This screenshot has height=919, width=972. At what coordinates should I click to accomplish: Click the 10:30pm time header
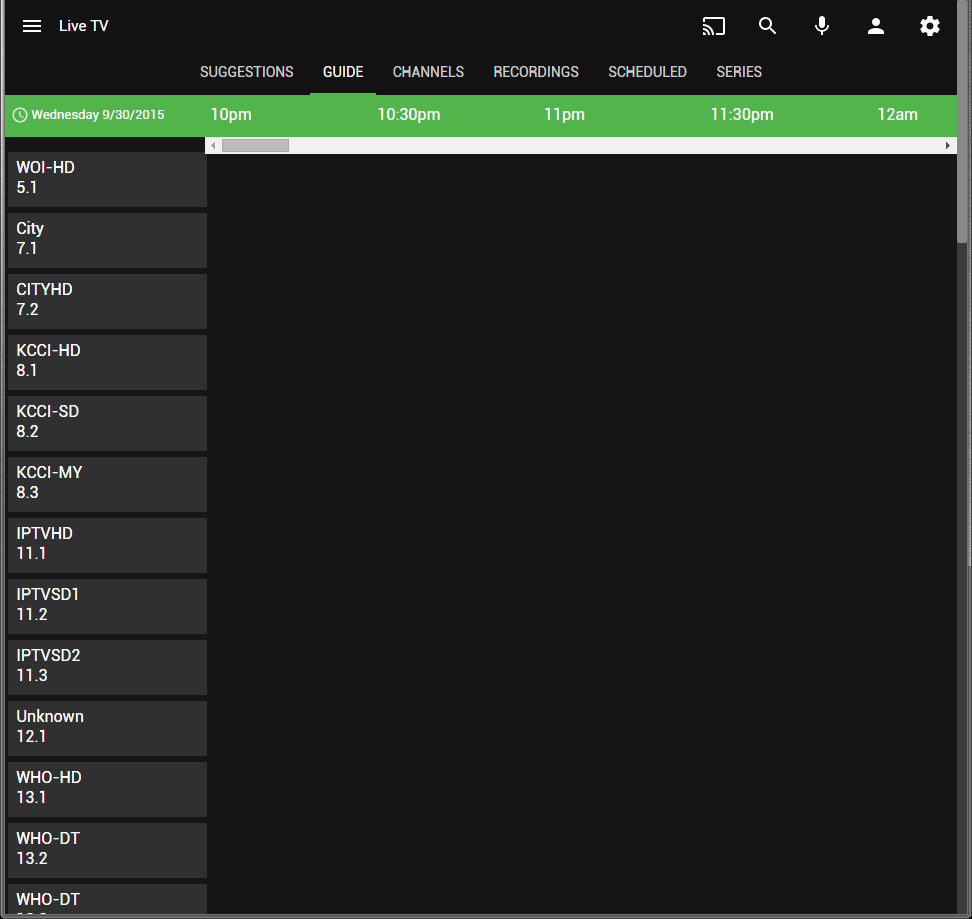(x=409, y=115)
